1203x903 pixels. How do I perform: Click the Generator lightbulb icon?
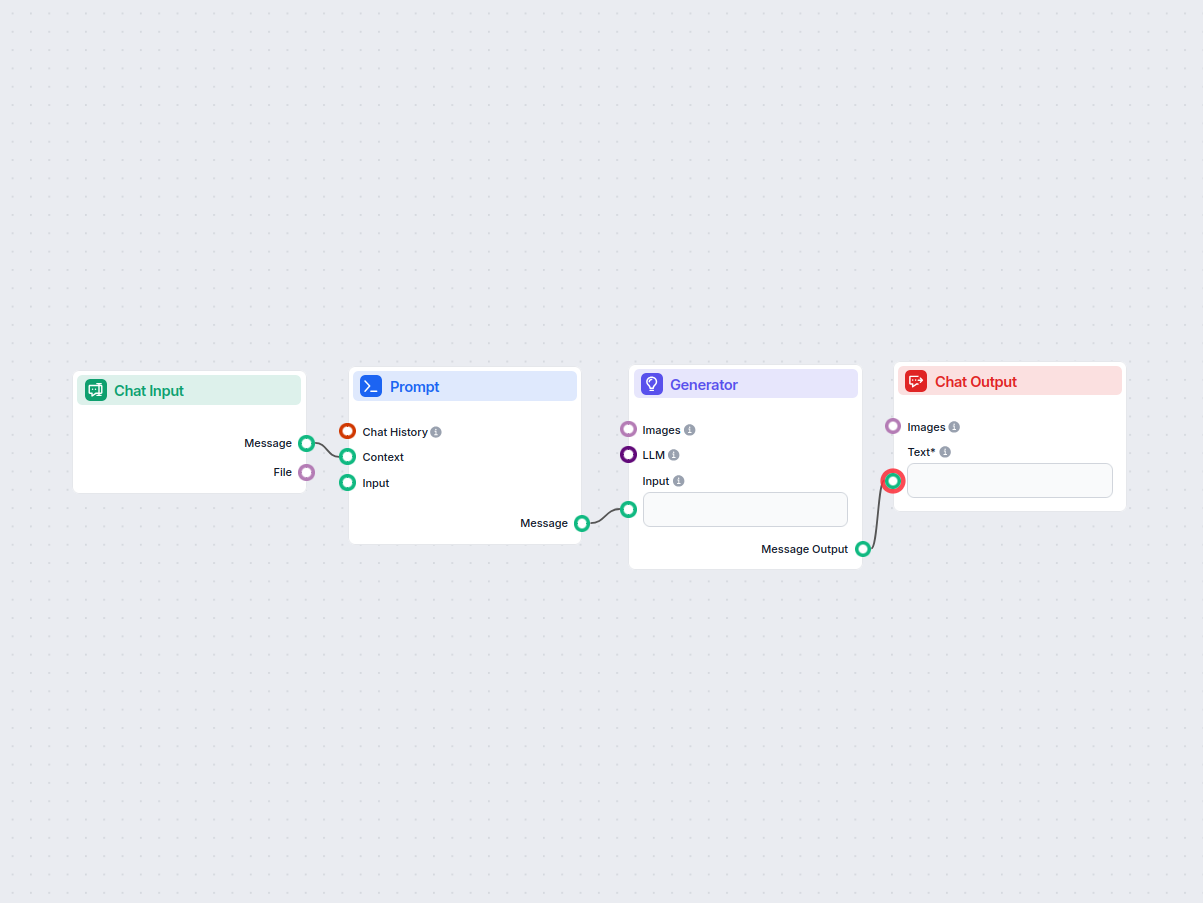[652, 384]
